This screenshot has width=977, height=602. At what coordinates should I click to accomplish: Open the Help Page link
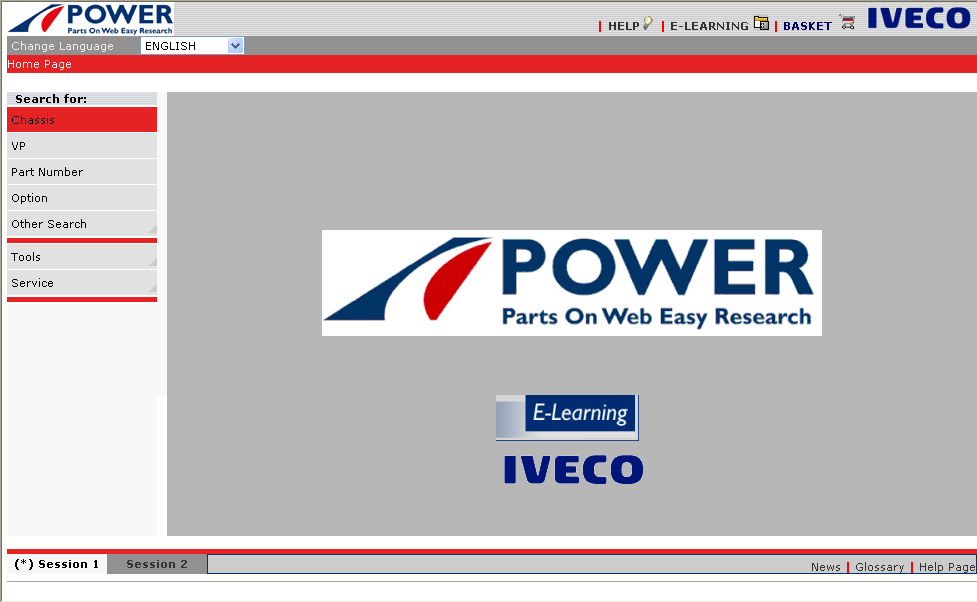click(947, 567)
